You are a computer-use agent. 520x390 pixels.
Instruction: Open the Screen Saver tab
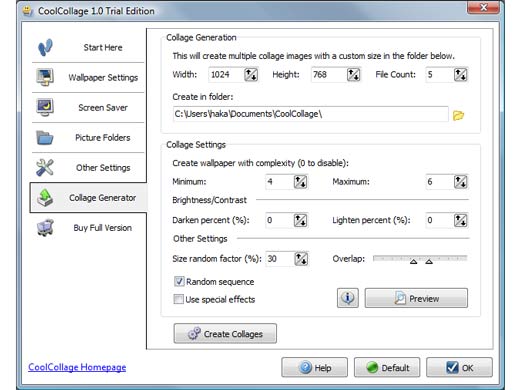pos(88,107)
